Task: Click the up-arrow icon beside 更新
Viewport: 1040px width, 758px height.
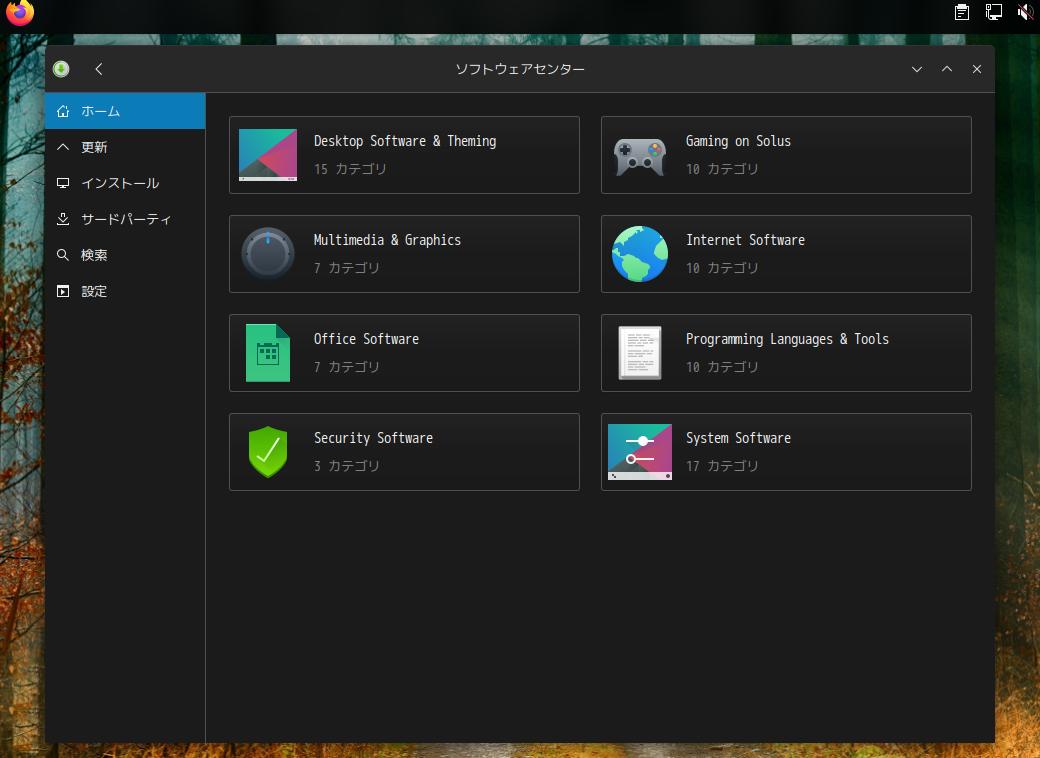Action: click(x=63, y=147)
